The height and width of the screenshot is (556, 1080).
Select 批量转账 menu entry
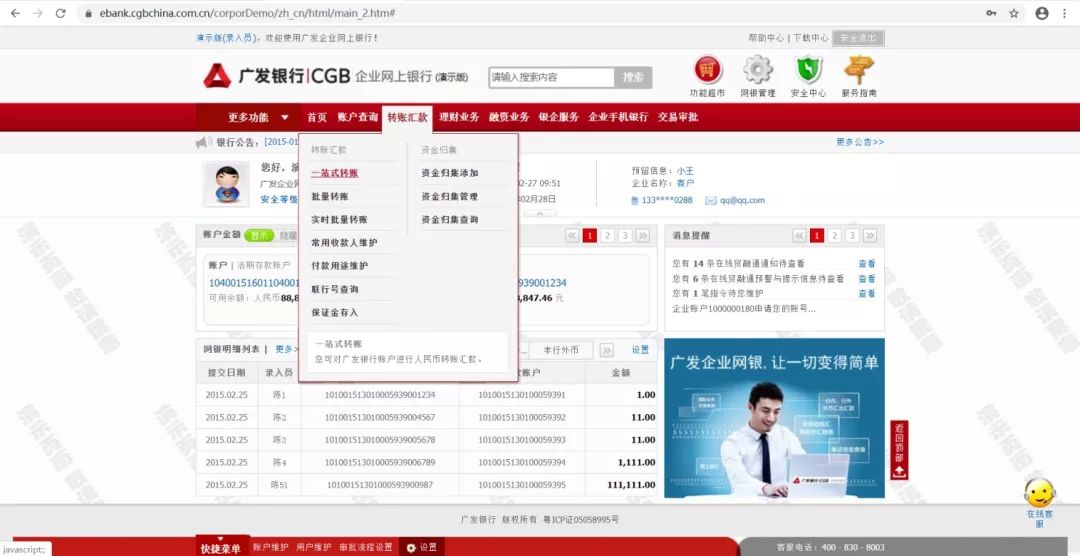[330, 196]
